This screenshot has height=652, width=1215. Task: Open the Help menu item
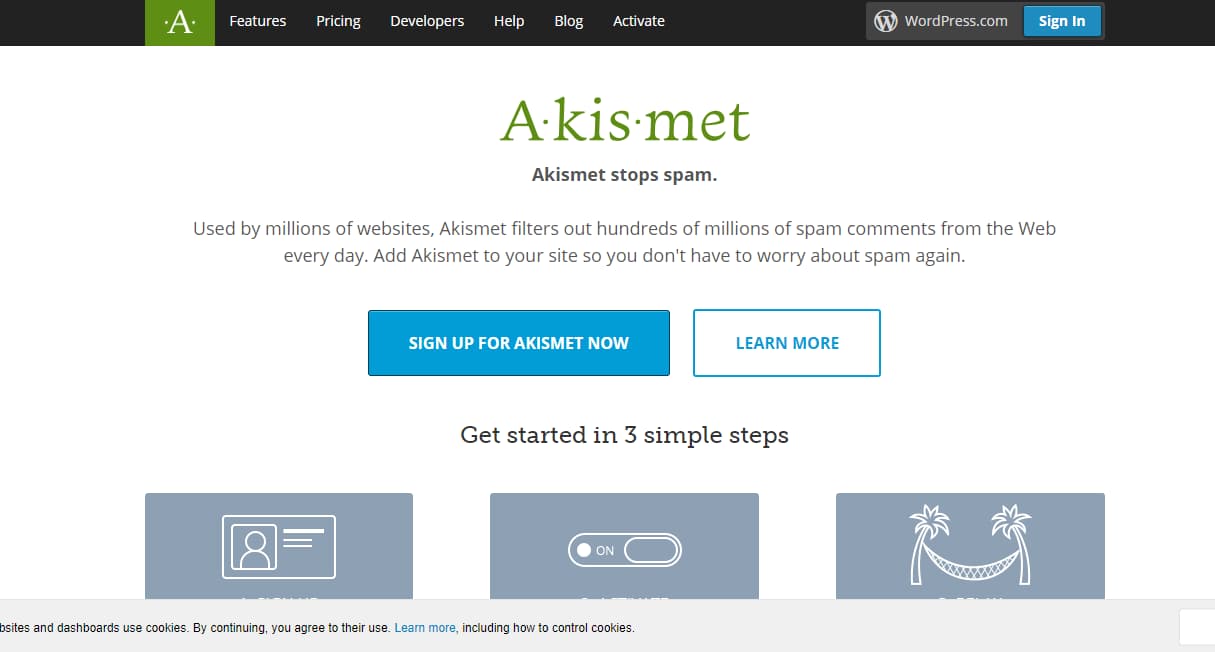tap(508, 20)
